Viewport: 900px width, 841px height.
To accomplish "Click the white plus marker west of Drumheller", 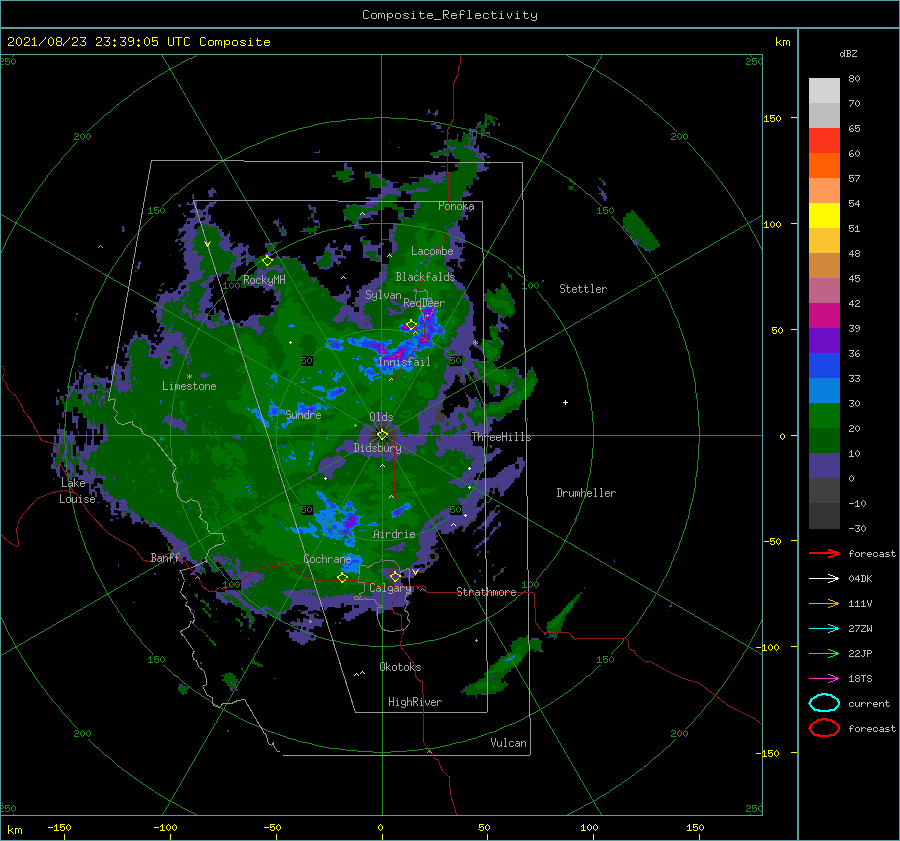I will (565, 402).
